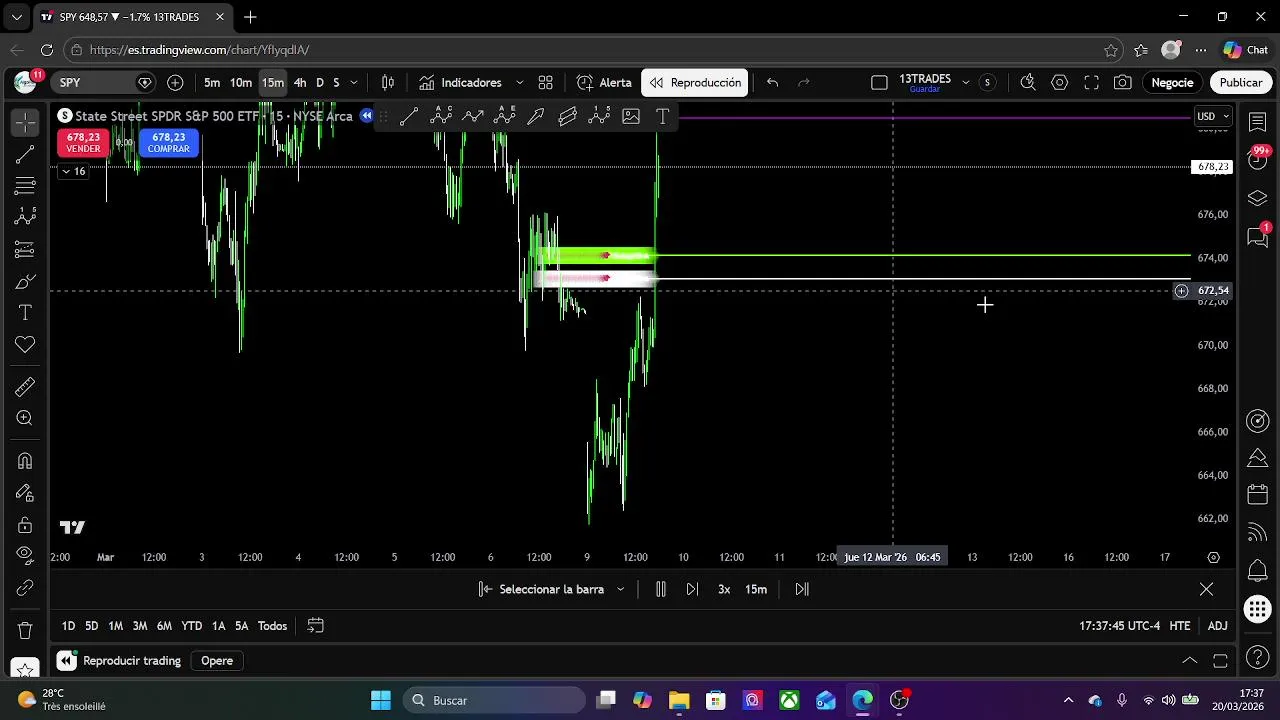This screenshot has width=1280, height=720.
Task: Step forward one bar in replay
Action: tap(692, 589)
